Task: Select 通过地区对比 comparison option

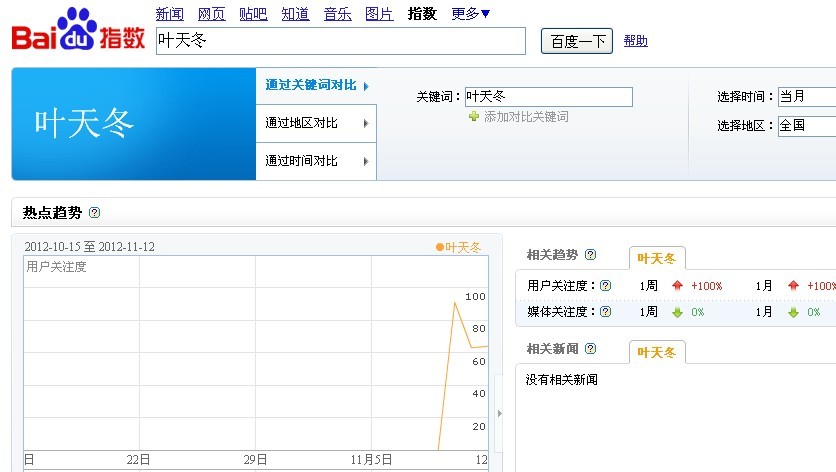Action: [315, 123]
